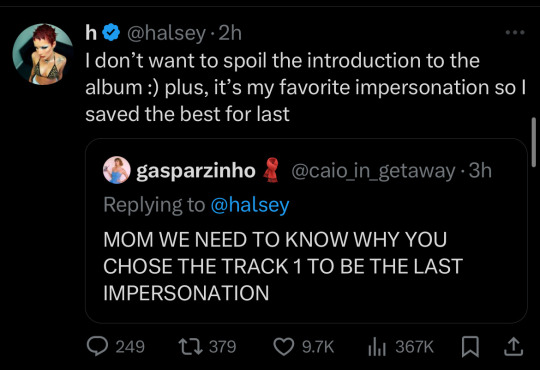This screenshot has height=370, width=540.
Task: Click the blue verified badge next to h
Action: pyautogui.click(x=111, y=33)
